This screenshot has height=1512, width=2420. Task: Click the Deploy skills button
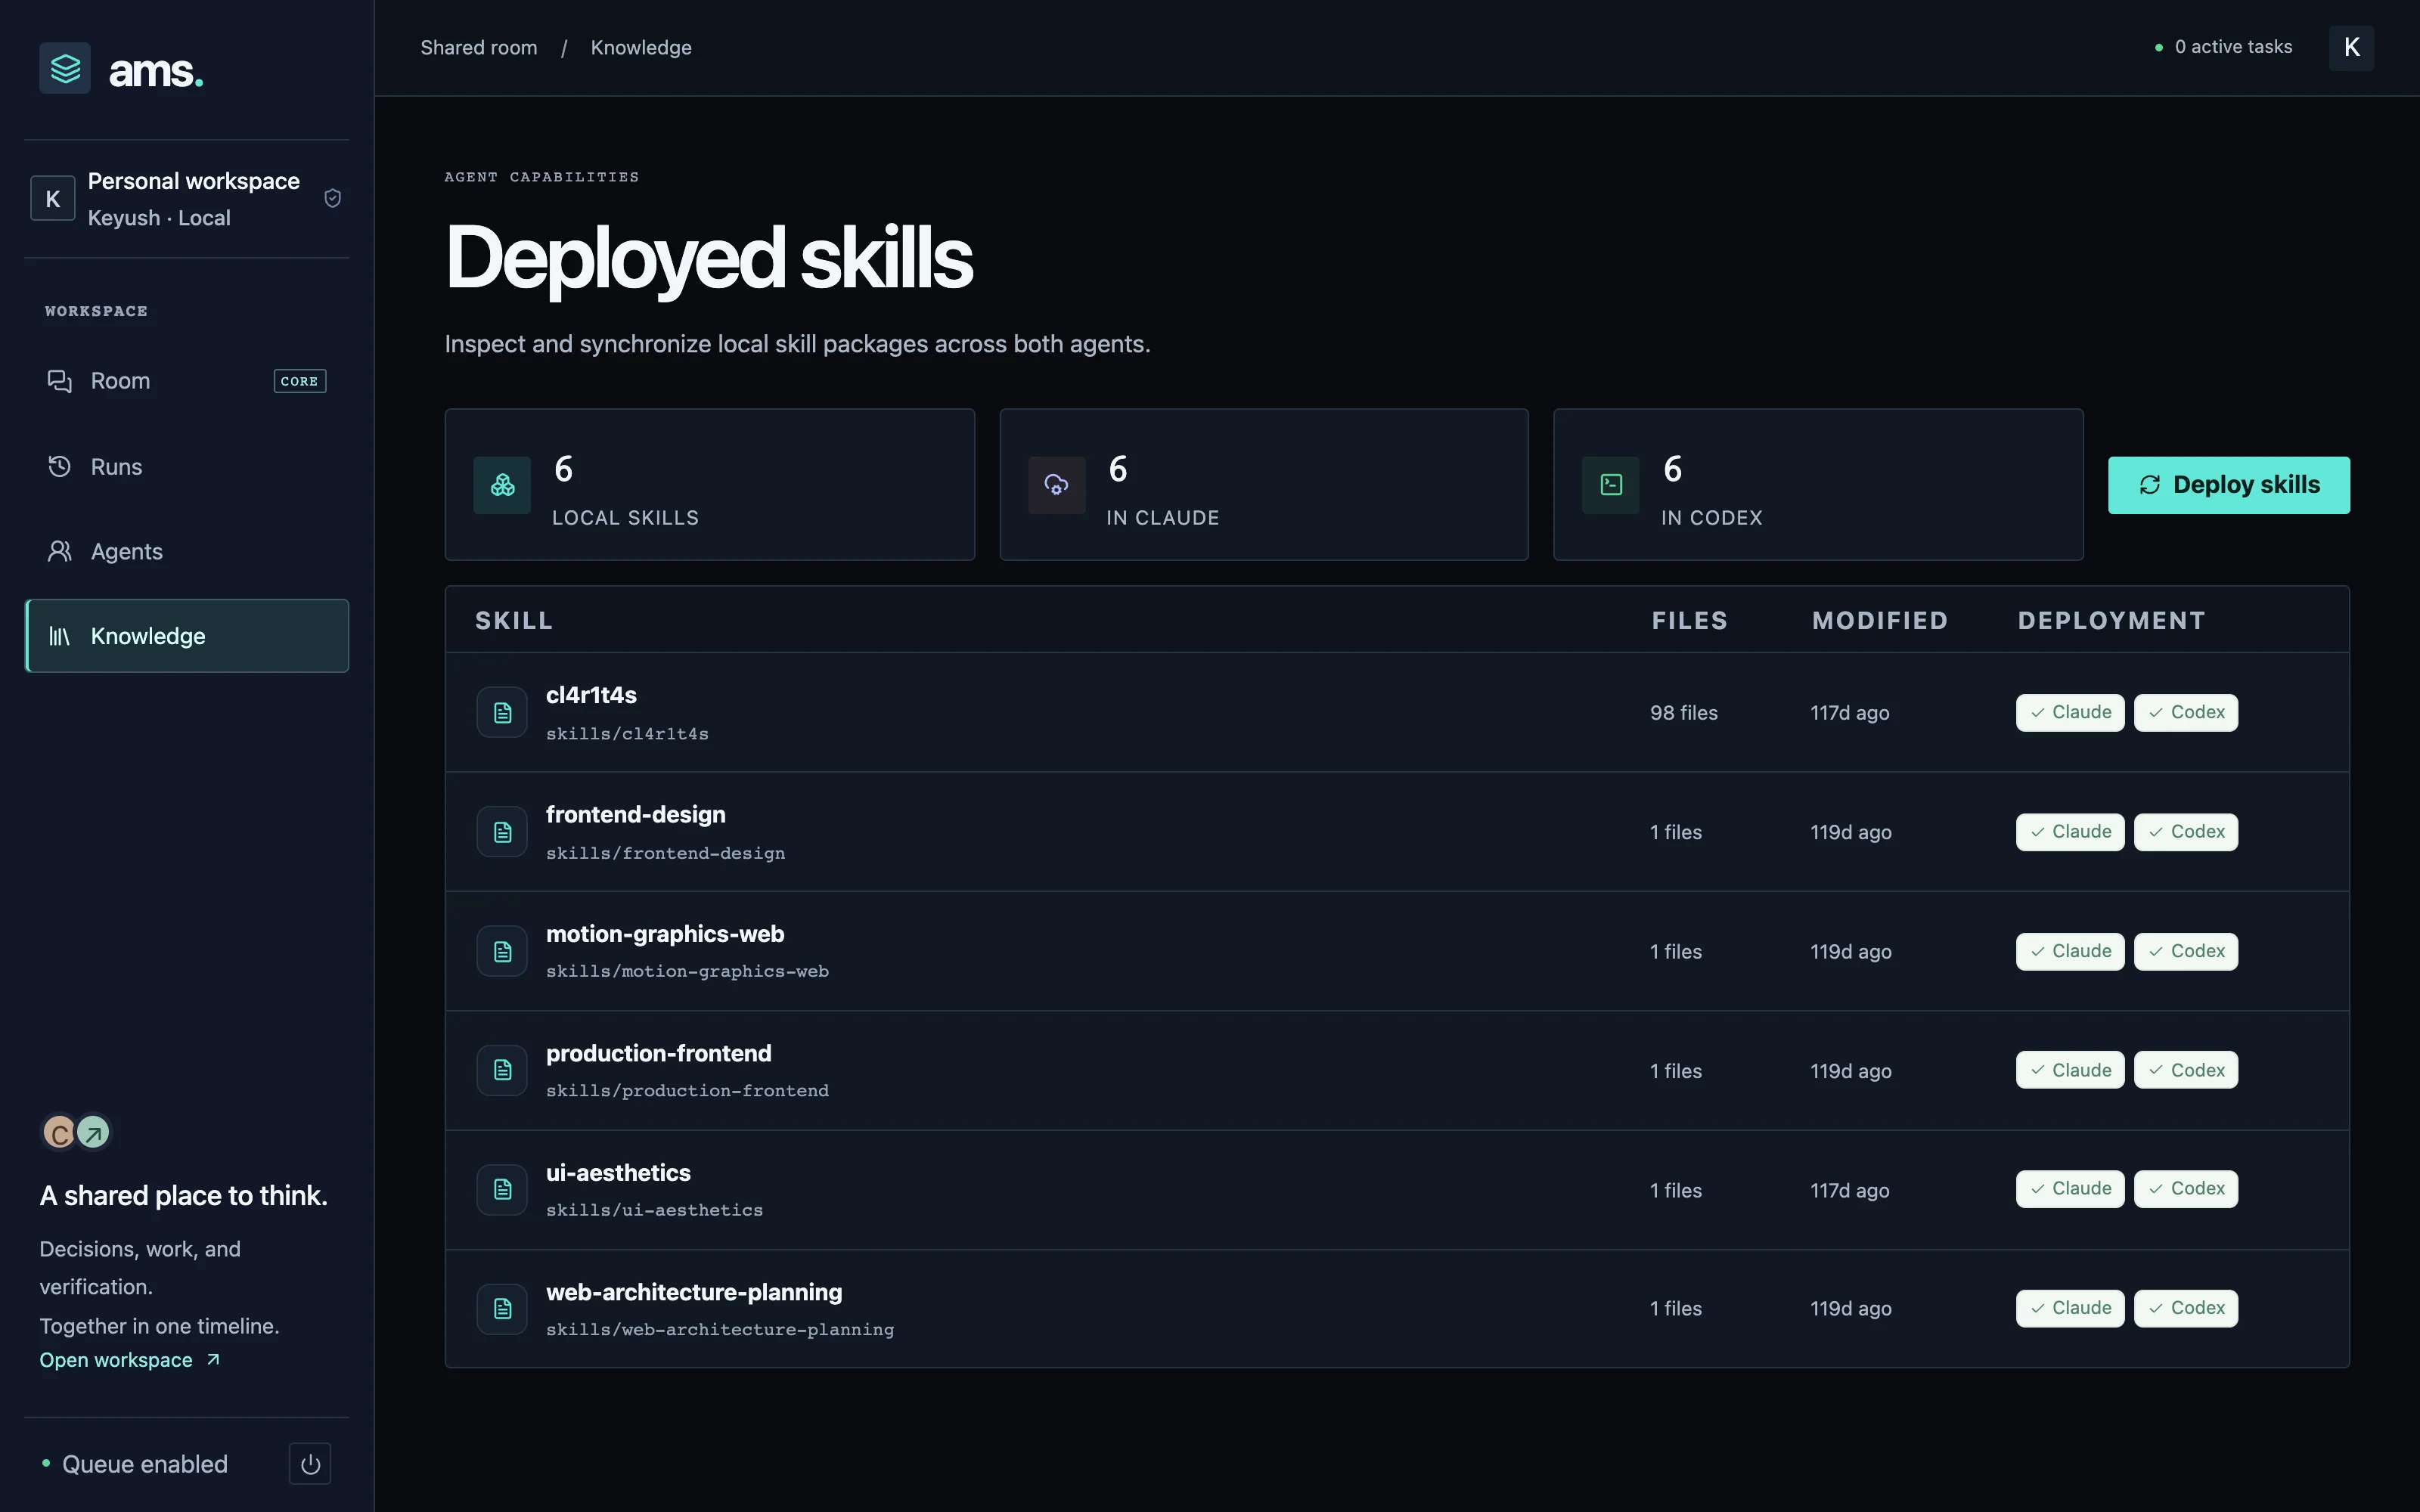[x=2229, y=485]
